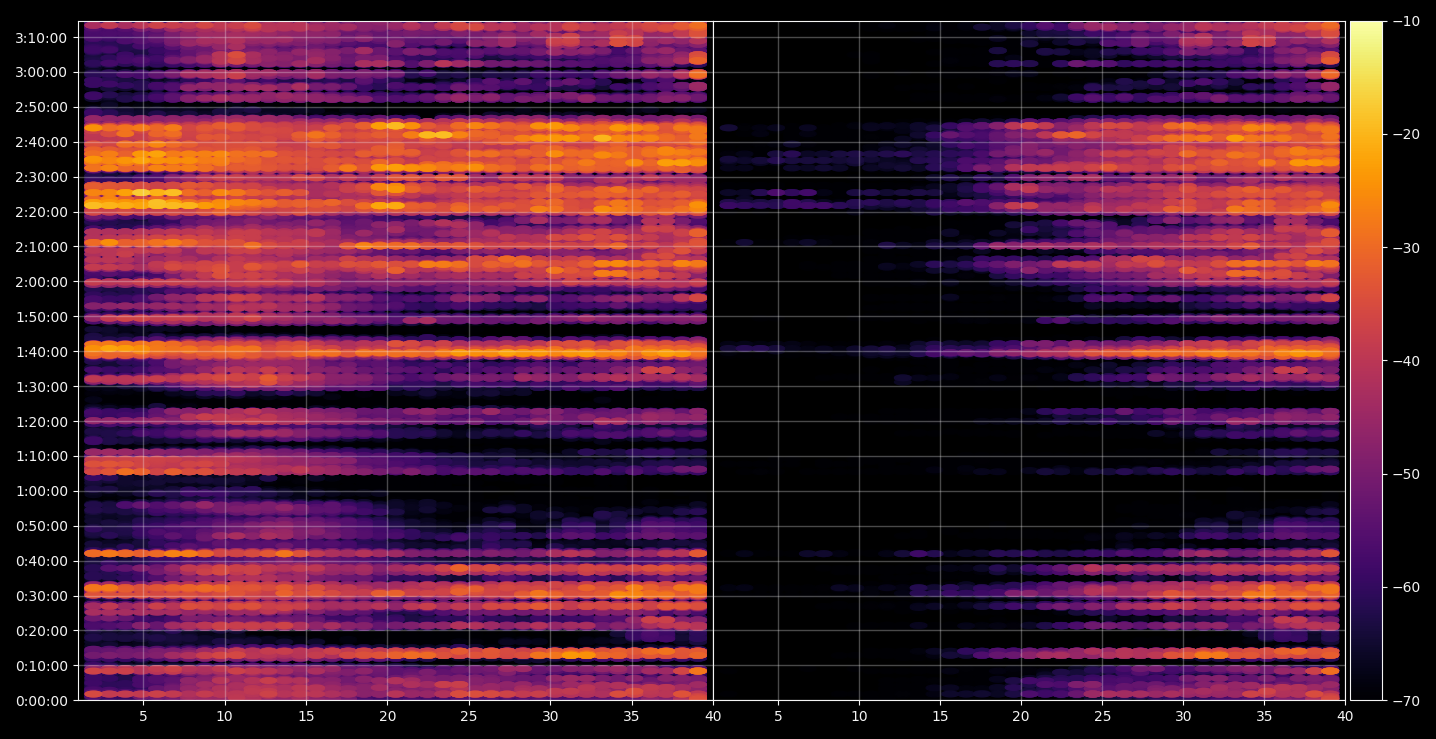Screen dimensions: 1436x739
Task: Click x-axis tick 40 between the heatmaps
Action: pos(713,717)
